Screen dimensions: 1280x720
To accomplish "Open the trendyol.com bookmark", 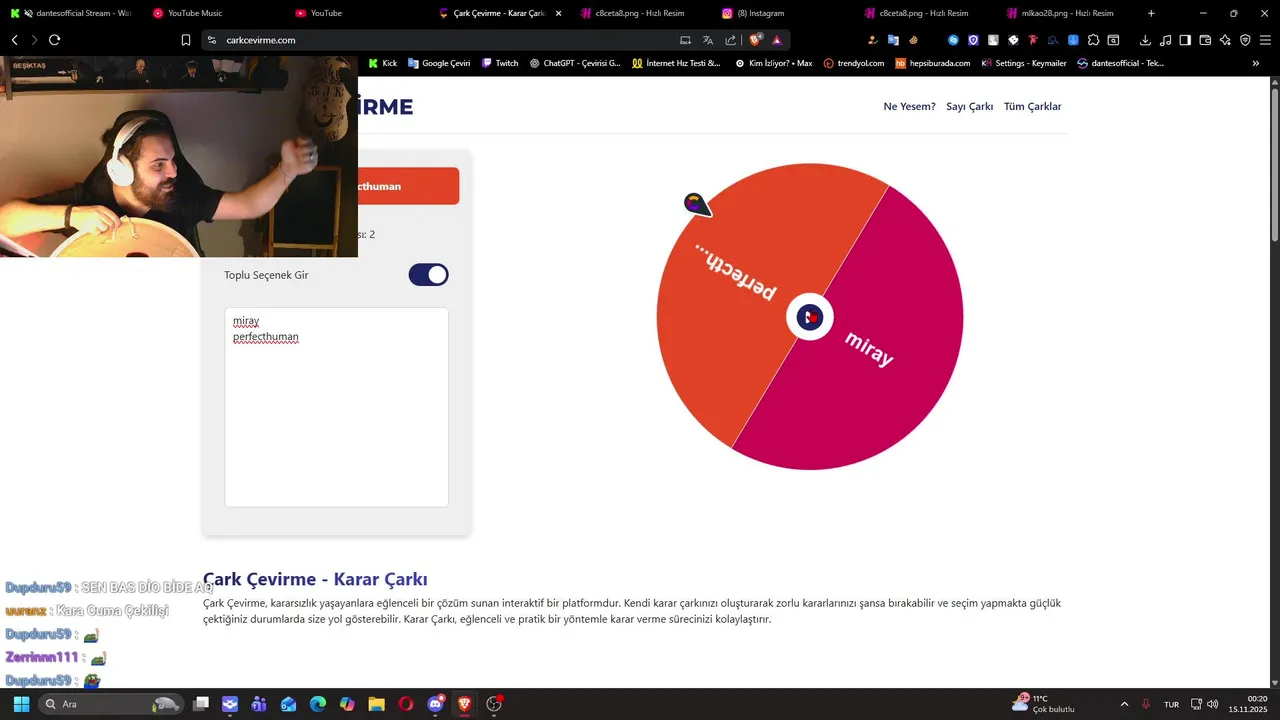I will pyautogui.click(x=854, y=63).
